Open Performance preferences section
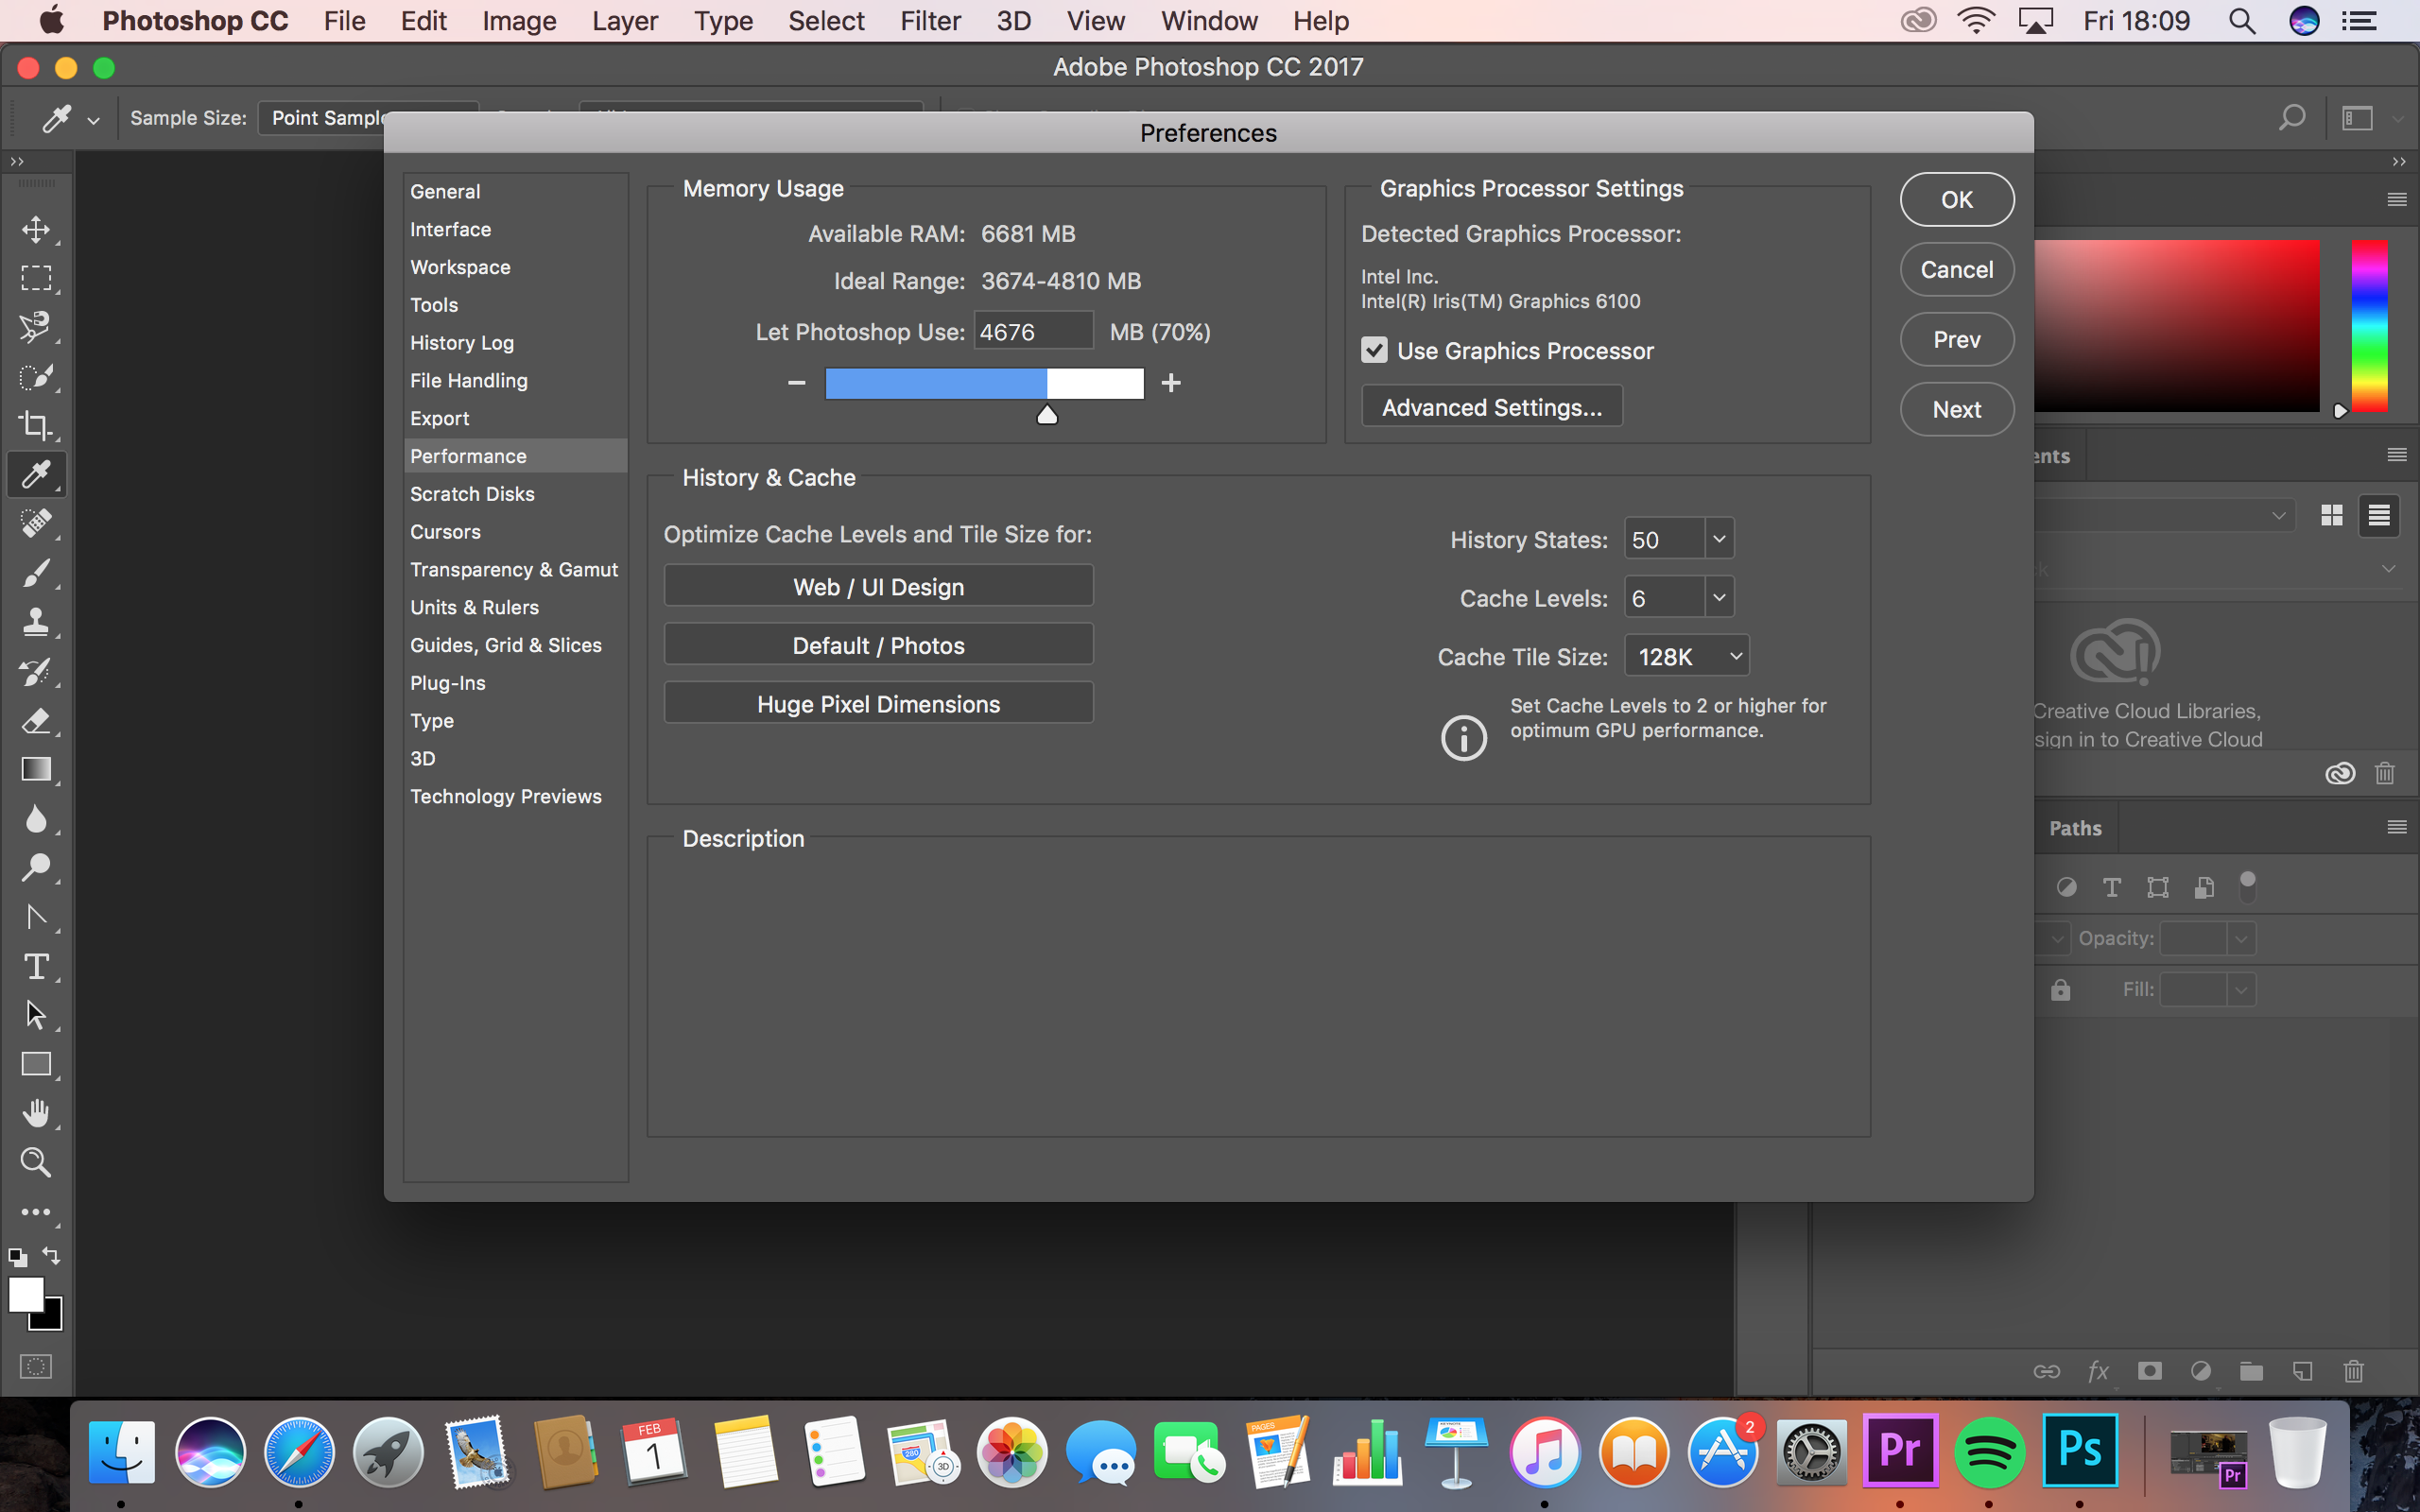 click(467, 455)
